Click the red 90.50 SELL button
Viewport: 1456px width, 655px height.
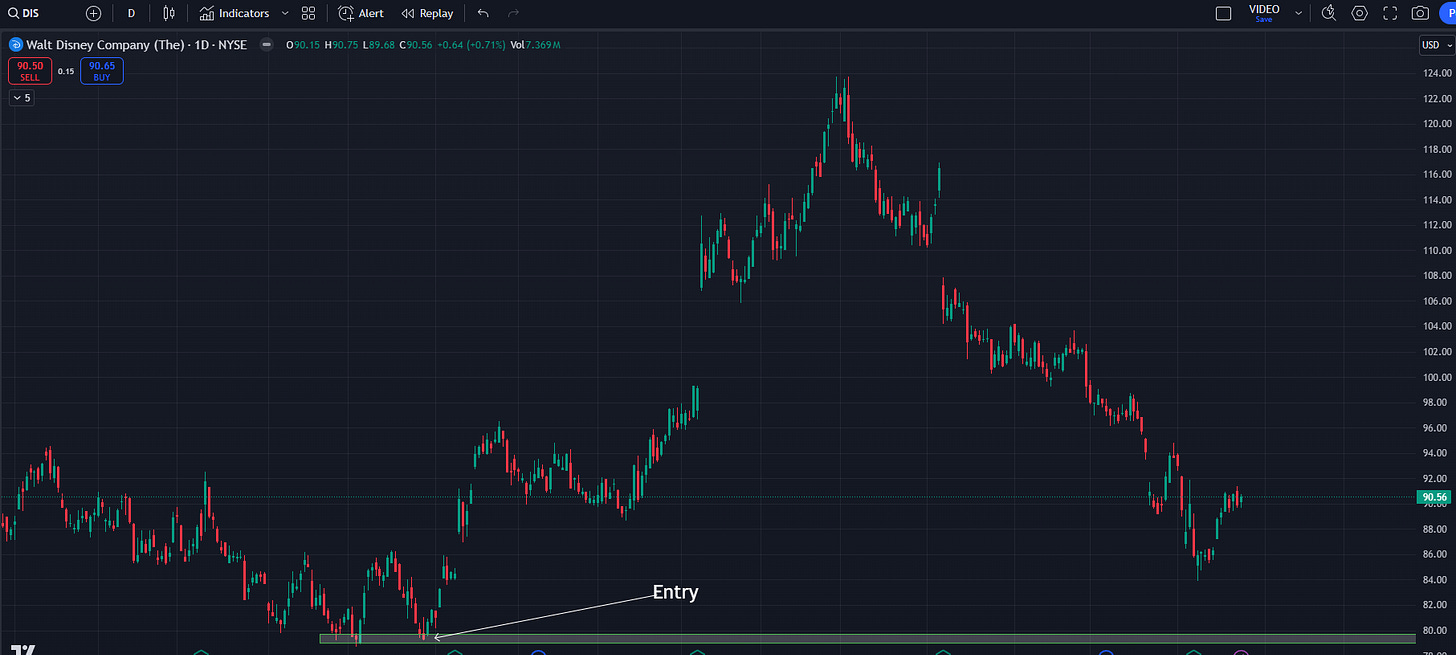pyautogui.click(x=30, y=70)
